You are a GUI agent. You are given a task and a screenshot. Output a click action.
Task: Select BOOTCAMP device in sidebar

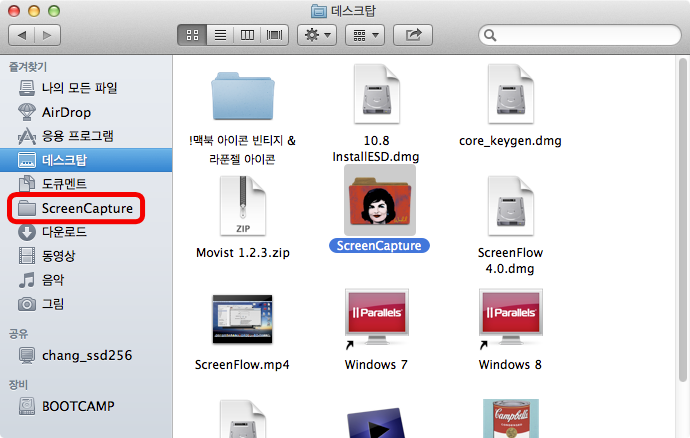86,406
